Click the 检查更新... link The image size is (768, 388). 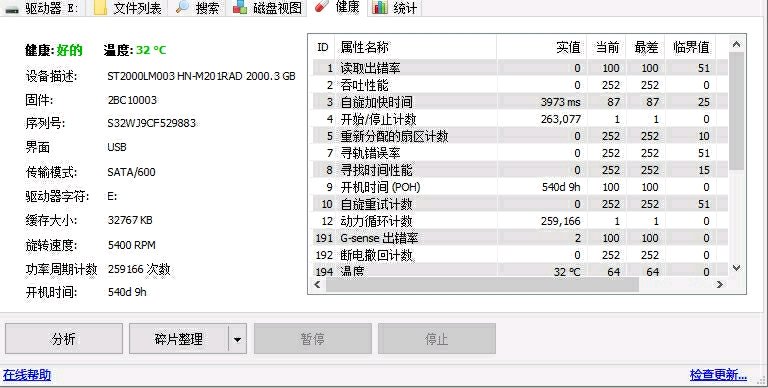(718, 375)
